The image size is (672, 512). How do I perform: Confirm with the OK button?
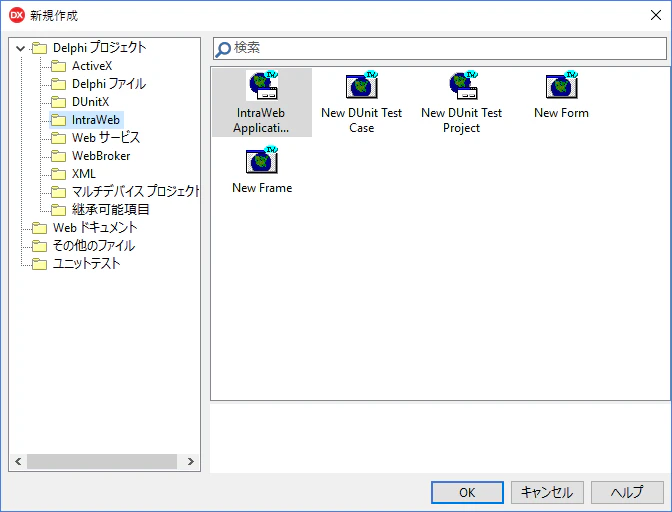tap(467, 493)
